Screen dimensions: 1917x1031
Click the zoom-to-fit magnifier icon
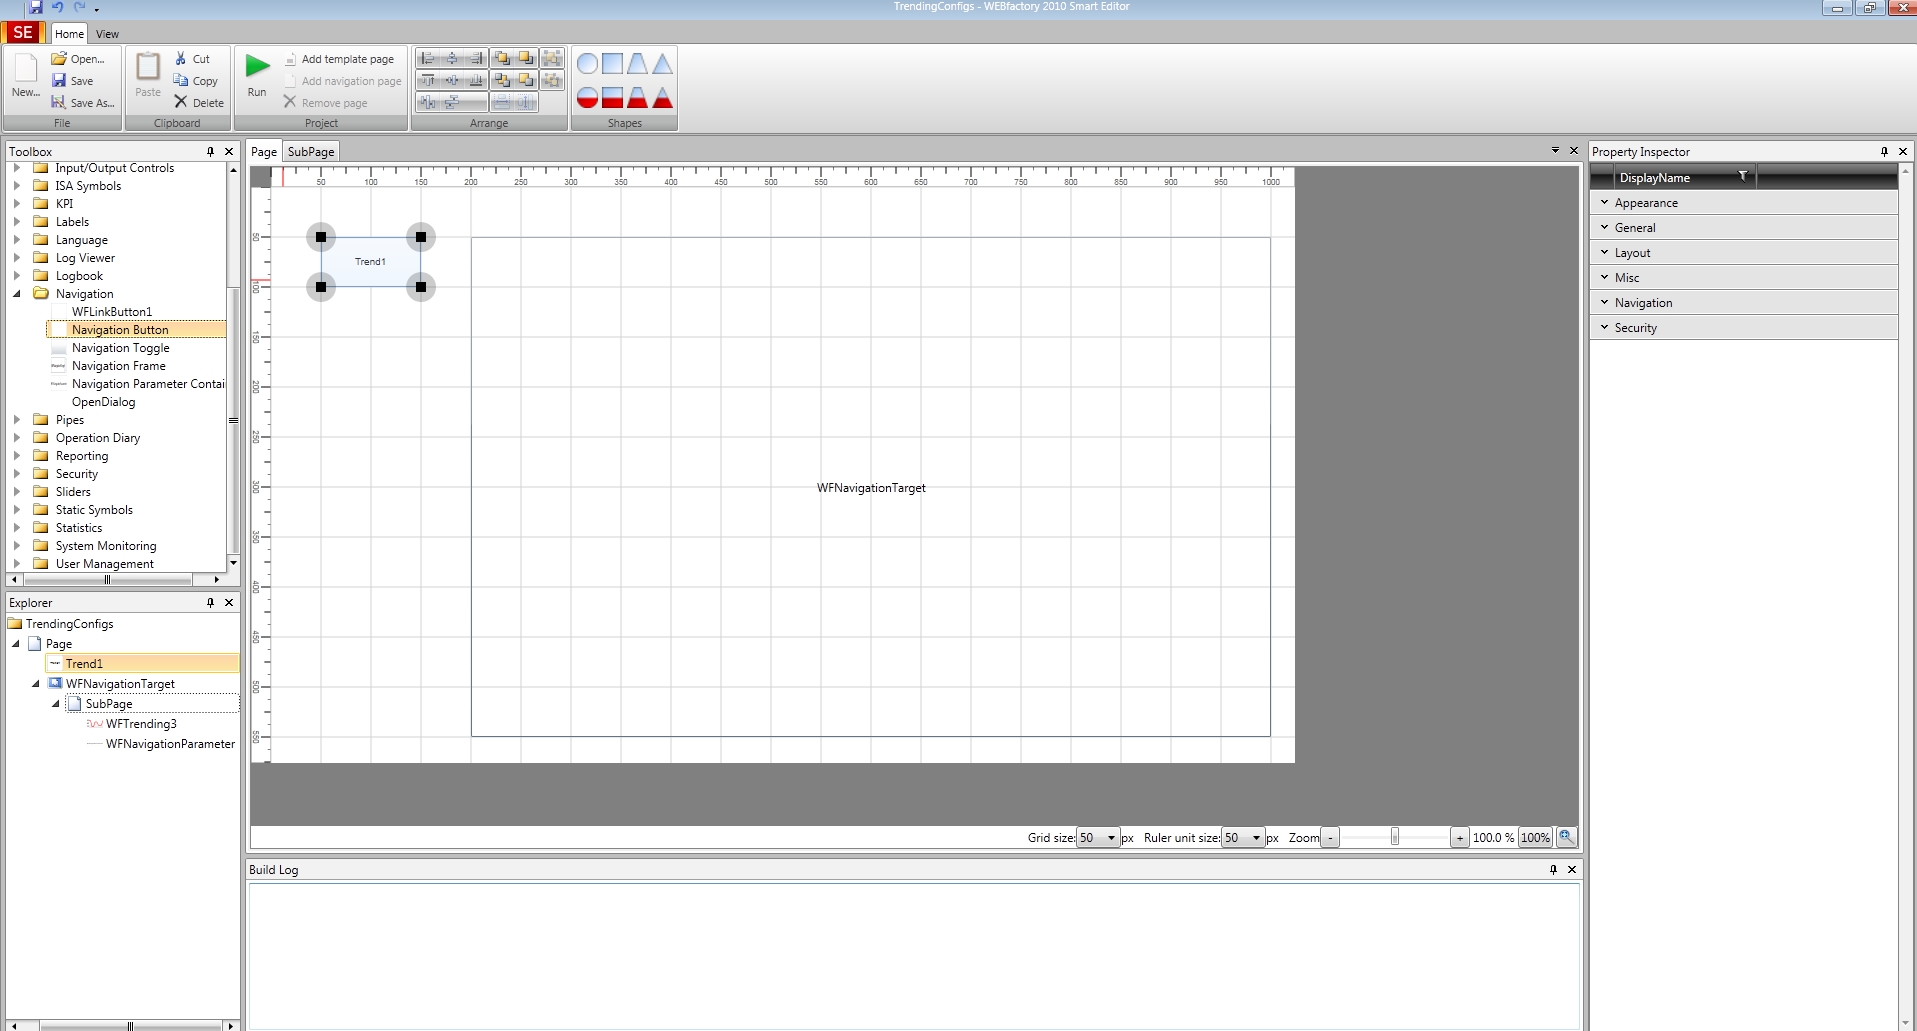(x=1566, y=837)
